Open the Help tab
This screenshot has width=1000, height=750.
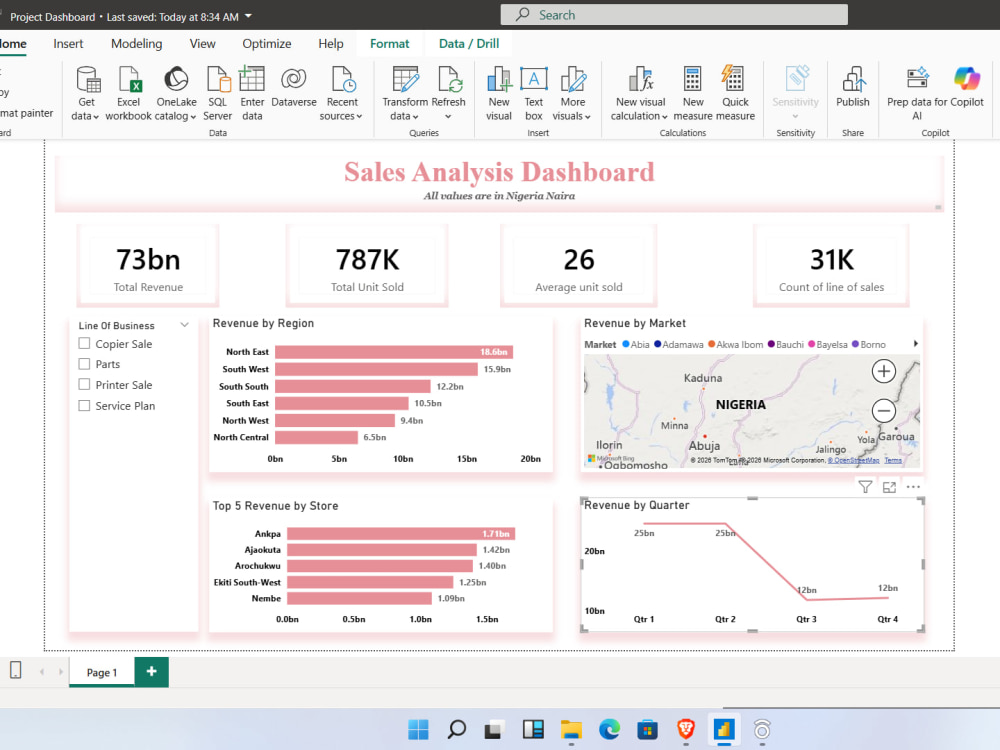point(330,44)
